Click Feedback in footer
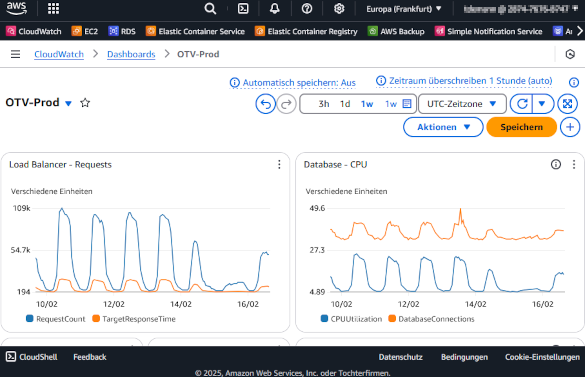The image size is (585, 377). pyautogui.click(x=90, y=357)
